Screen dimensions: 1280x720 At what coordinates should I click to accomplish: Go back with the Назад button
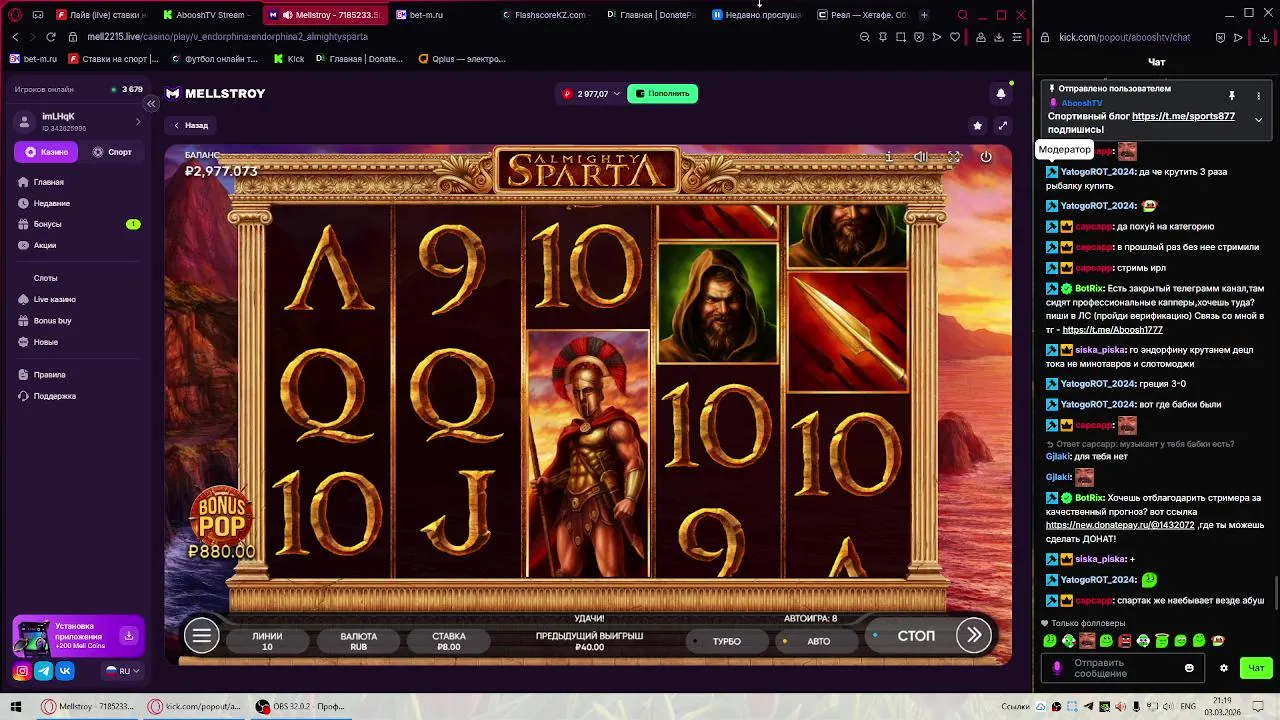(190, 125)
